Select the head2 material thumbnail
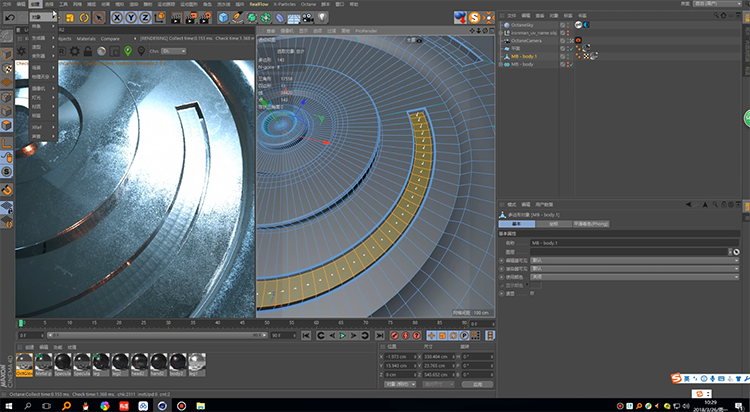The image size is (750, 412). click(x=139, y=365)
